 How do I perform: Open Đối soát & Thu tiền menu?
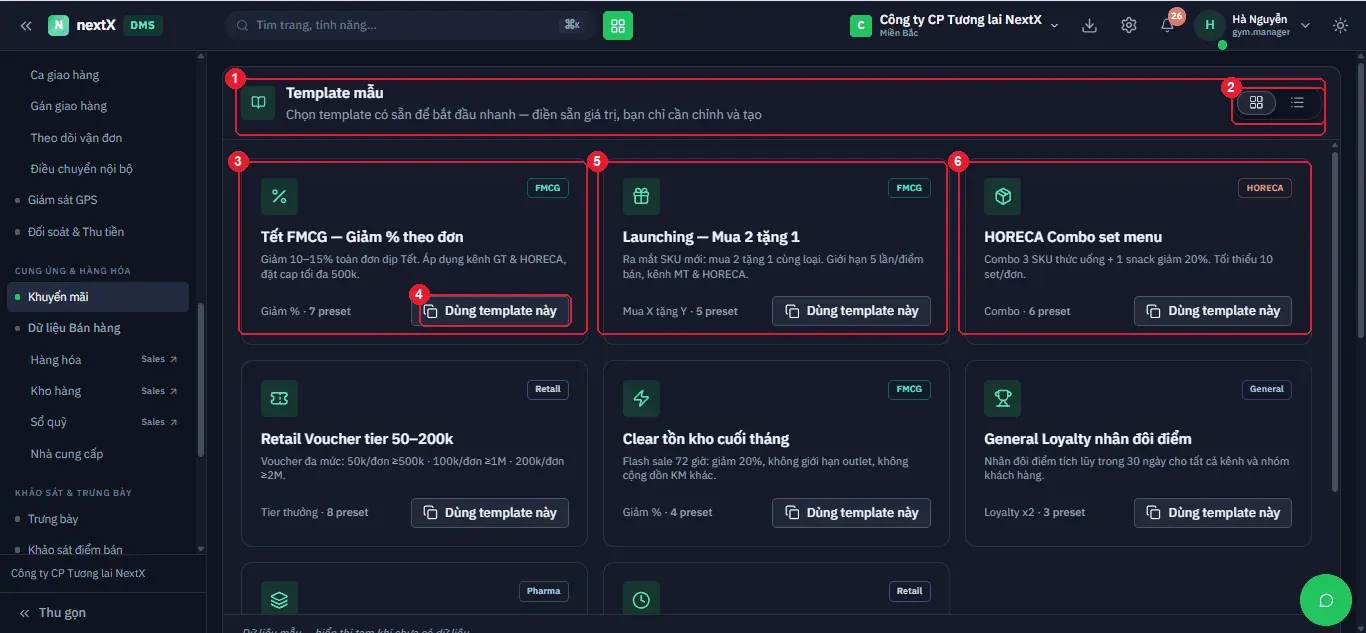[x=76, y=232]
